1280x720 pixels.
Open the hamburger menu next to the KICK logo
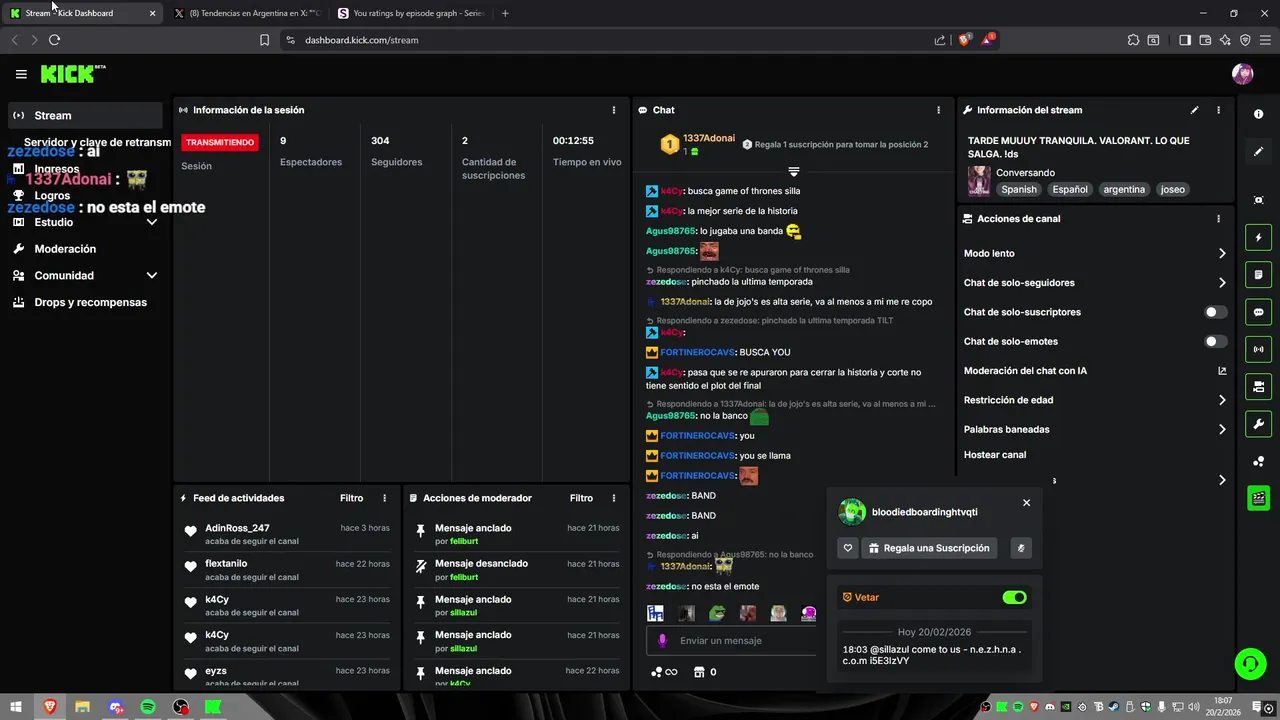[x=21, y=74]
